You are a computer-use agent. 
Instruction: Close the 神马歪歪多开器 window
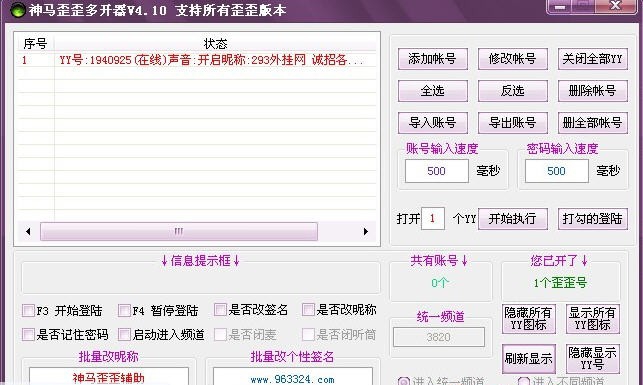pyautogui.click(x=615, y=7)
